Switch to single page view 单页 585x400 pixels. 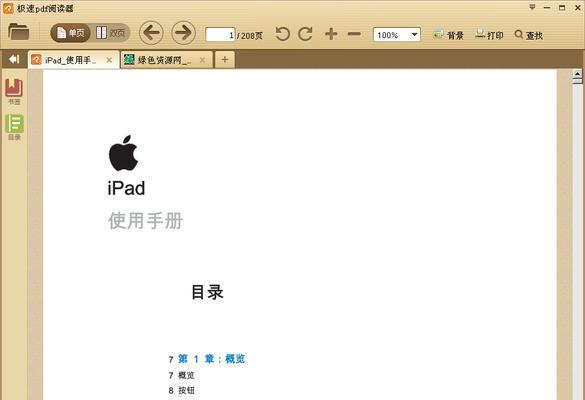[x=71, y=33]
